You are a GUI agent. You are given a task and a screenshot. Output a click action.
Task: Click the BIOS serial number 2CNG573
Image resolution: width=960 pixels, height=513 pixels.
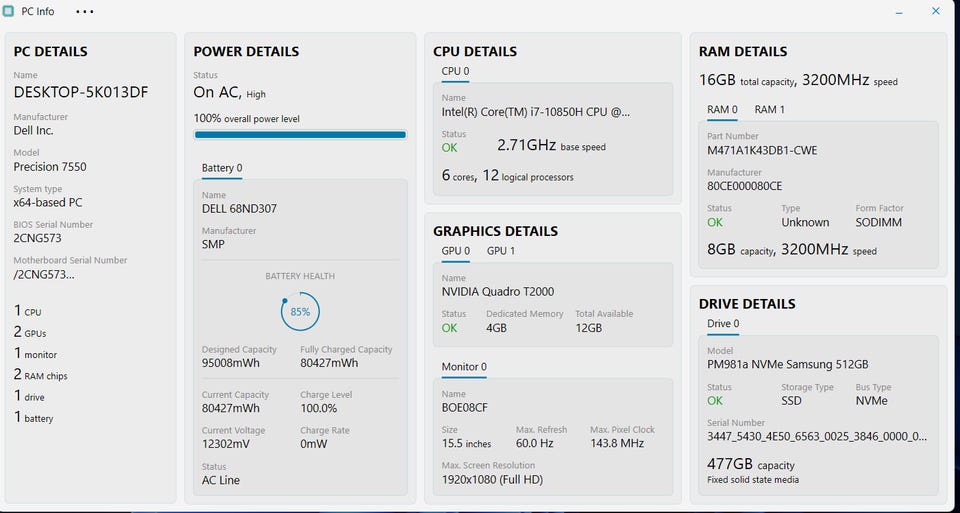coord(40,240)
